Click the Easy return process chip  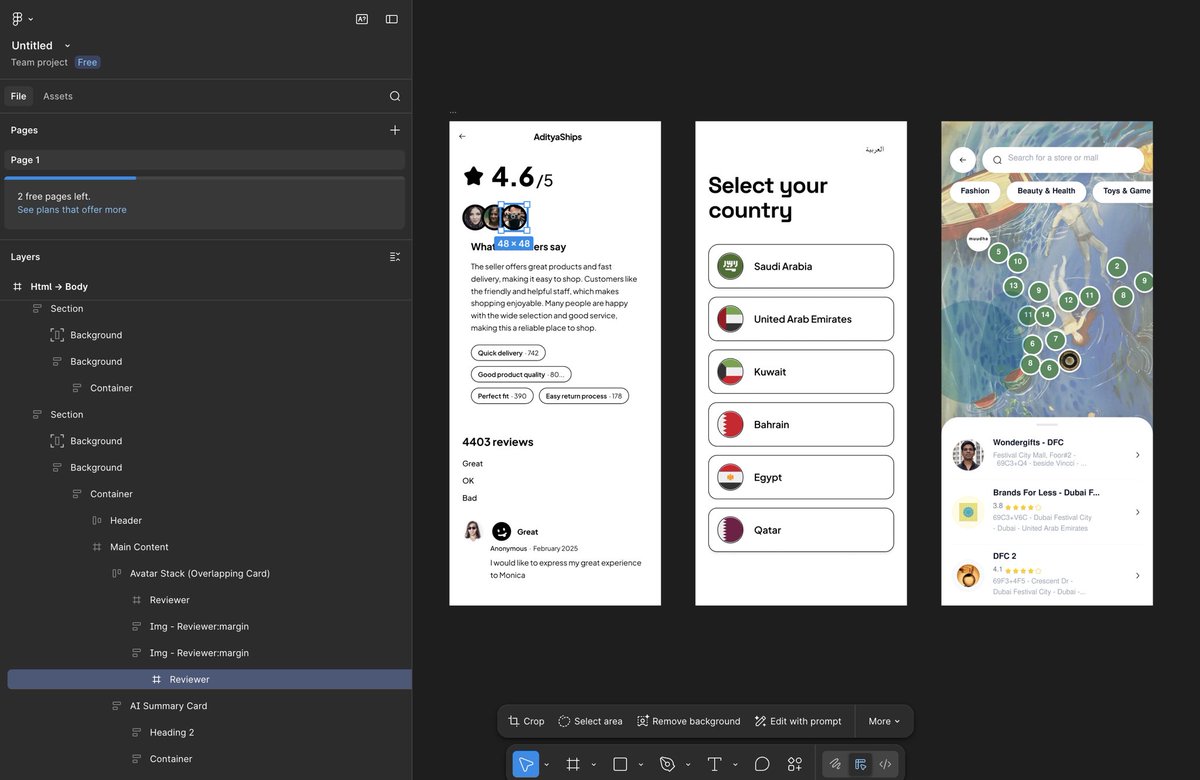(x=584, y=396)
